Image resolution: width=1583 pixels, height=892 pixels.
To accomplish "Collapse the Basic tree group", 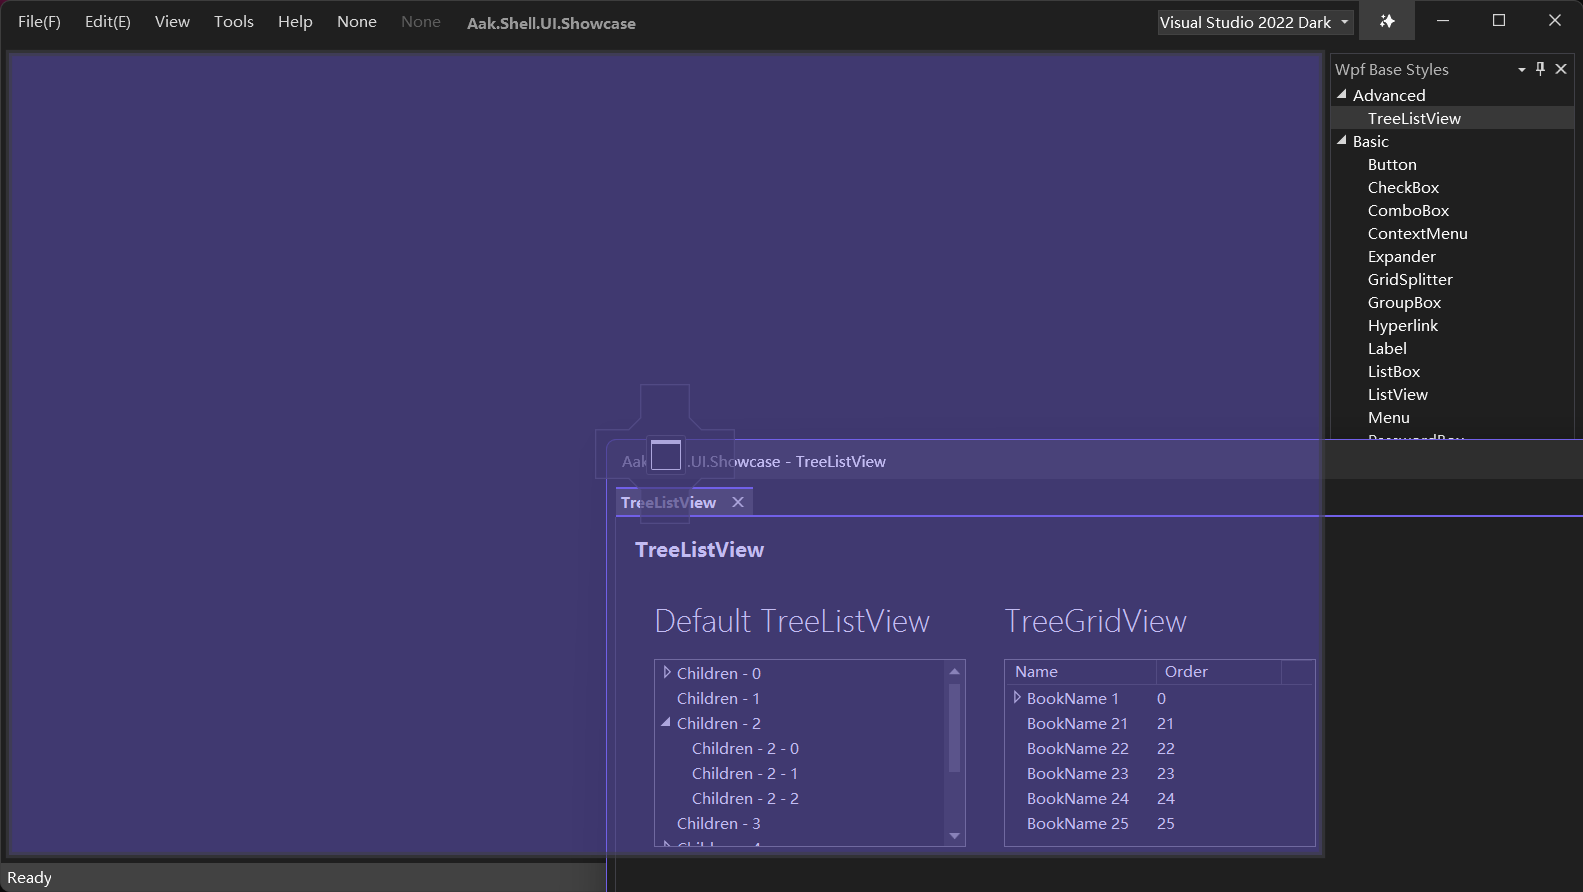I will point(1342,140).
